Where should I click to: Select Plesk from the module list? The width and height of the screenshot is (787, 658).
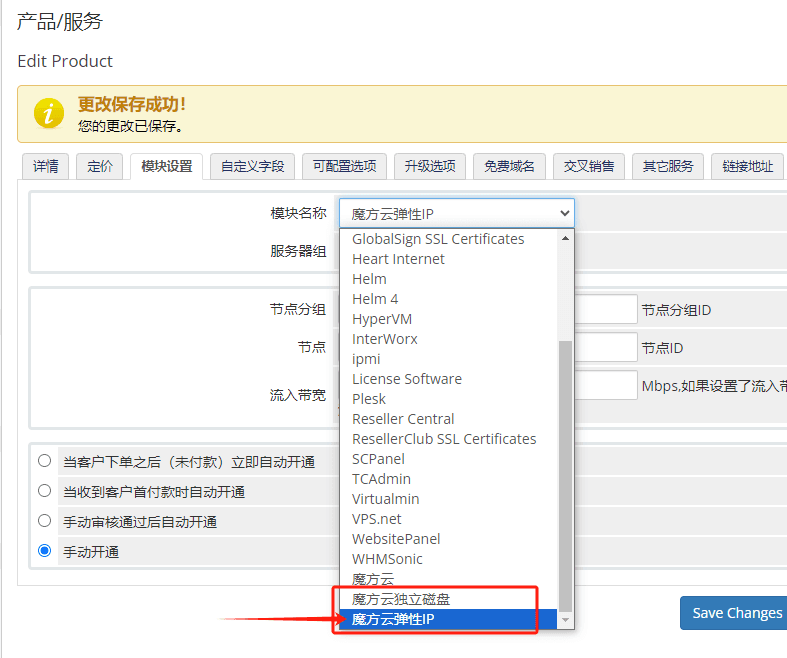coord(449,399)
